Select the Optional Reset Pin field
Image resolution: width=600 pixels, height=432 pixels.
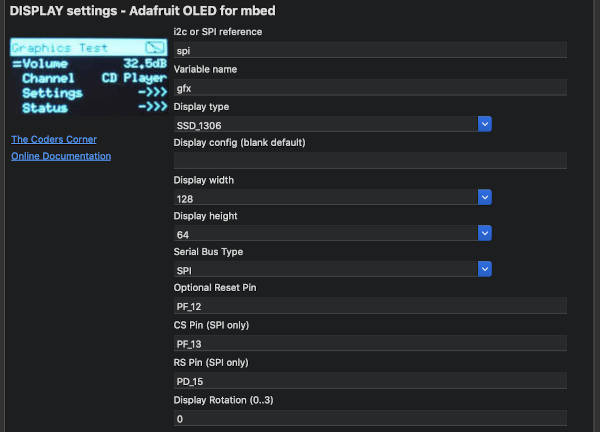click(370, 306)
